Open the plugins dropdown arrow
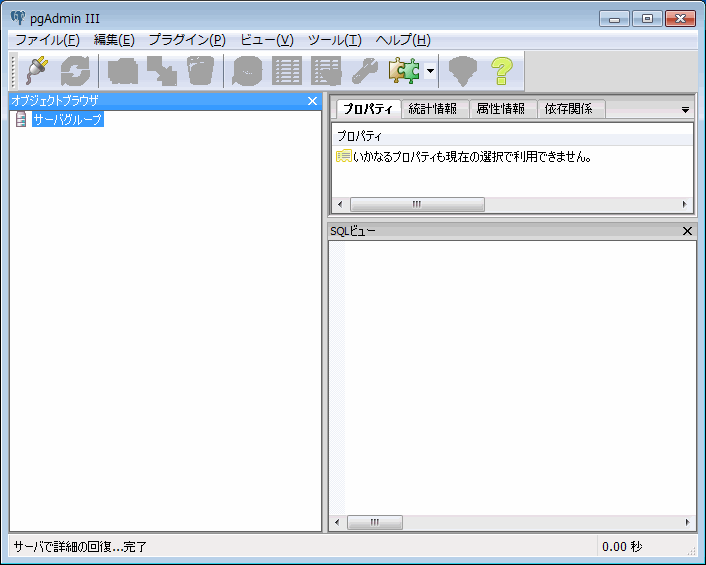 click(x=430, y=71)
